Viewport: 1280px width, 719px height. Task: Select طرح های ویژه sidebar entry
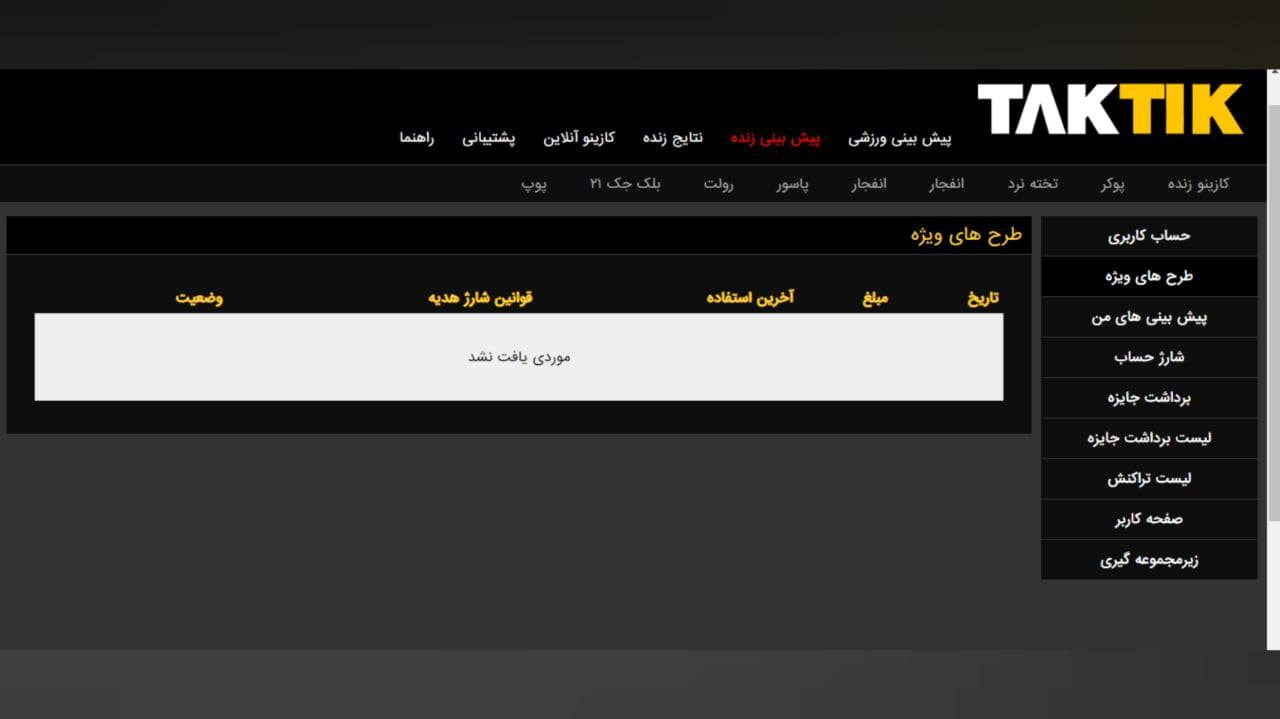(x=1148, y=276)
